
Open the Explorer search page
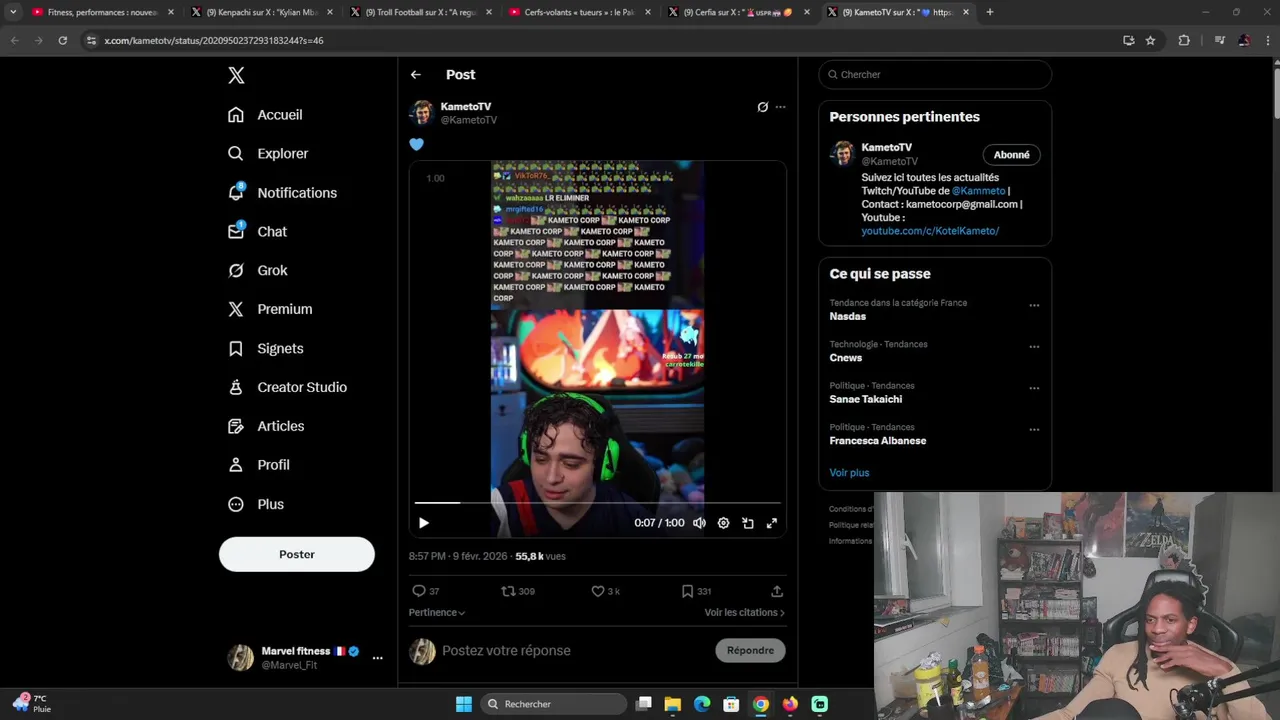pyautogui.click(x=268, y=154)
